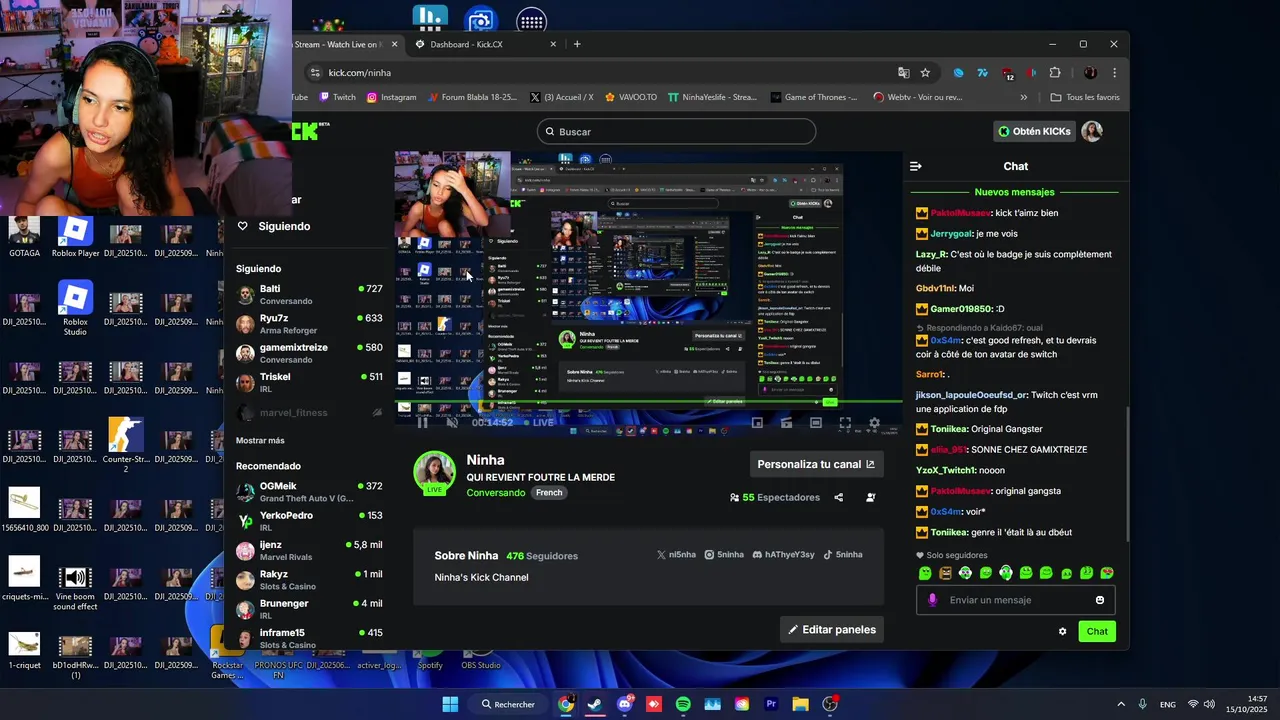
Task: Open Instagram bookmark
Action: coord(391,97)
